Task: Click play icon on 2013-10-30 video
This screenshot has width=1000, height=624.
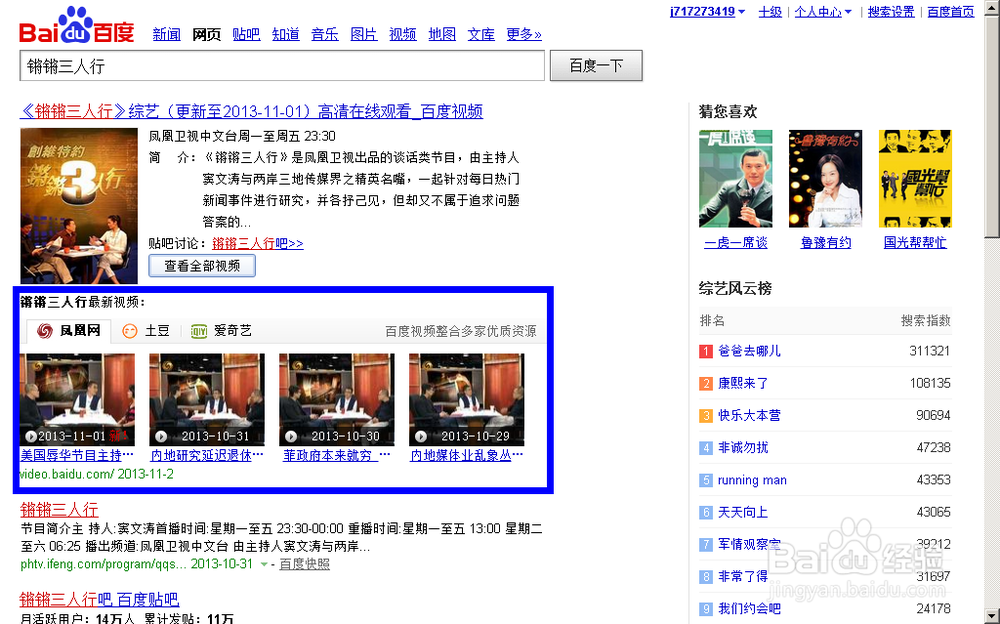Action: click(x=291, y=436)
